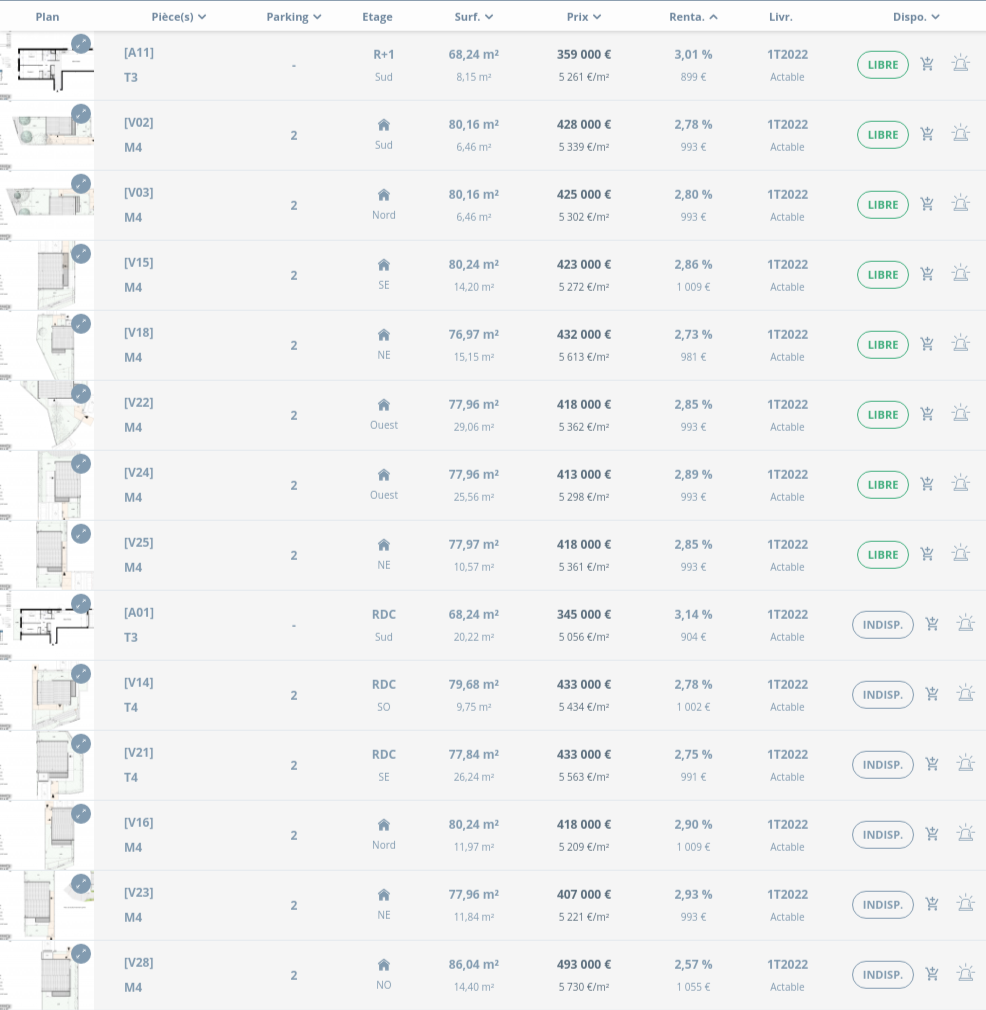Open lot V23 reference link
The width and height of the screenshot is (986, 1010).
139,893
